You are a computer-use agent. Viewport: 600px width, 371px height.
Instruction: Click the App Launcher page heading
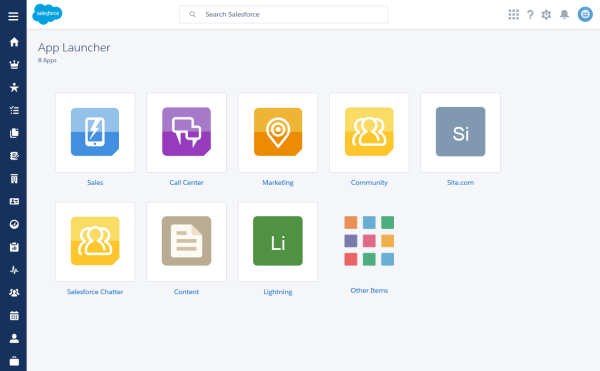click(x=74, y=47)
